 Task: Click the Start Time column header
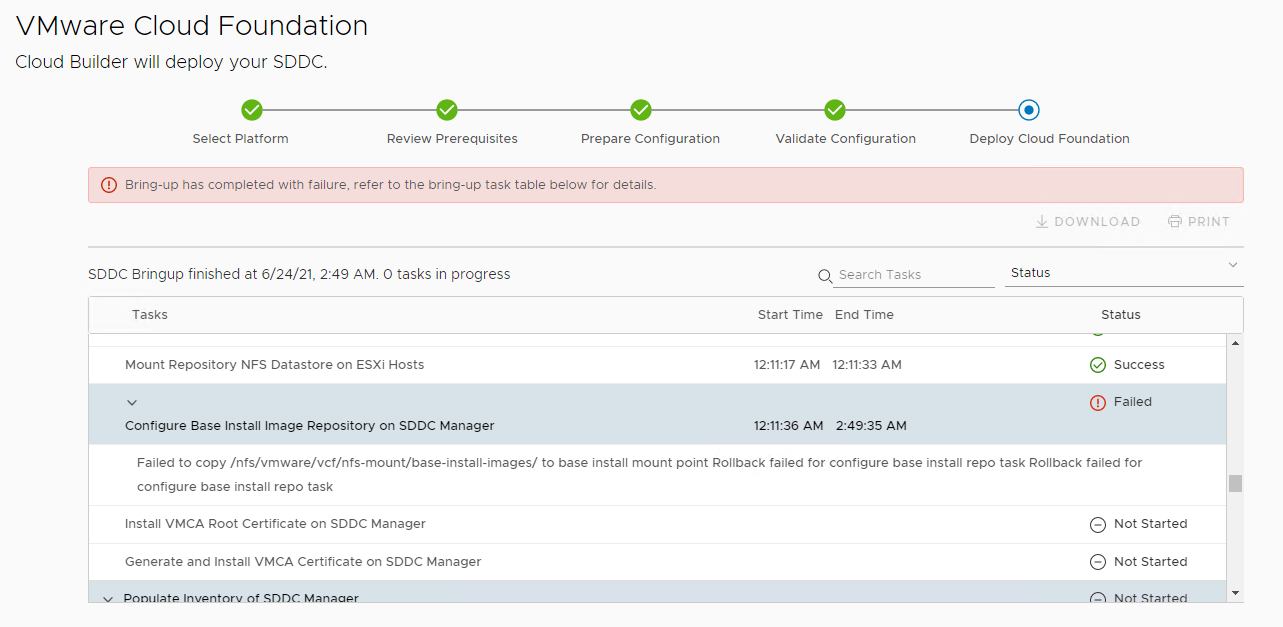click(790, 315)
